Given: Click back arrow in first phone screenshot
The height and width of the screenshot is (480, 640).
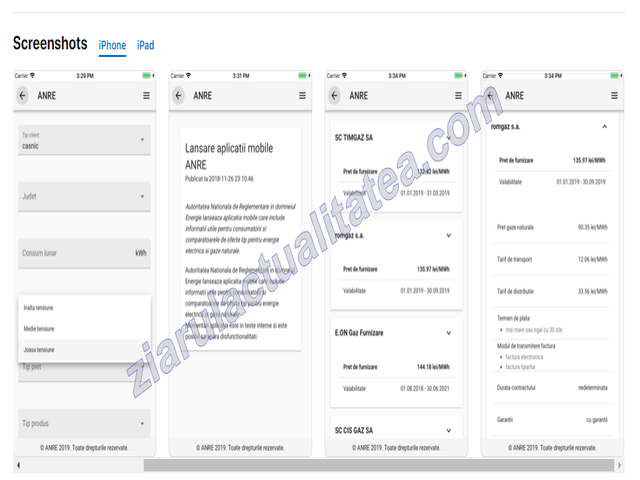Looking at the screenshot, I should pyautogui.click(x=23, y=96).
